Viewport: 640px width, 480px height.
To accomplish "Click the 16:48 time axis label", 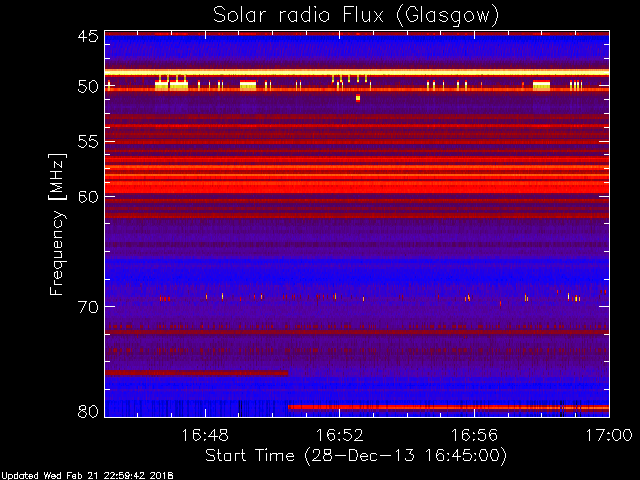I will tap(205, 435).
